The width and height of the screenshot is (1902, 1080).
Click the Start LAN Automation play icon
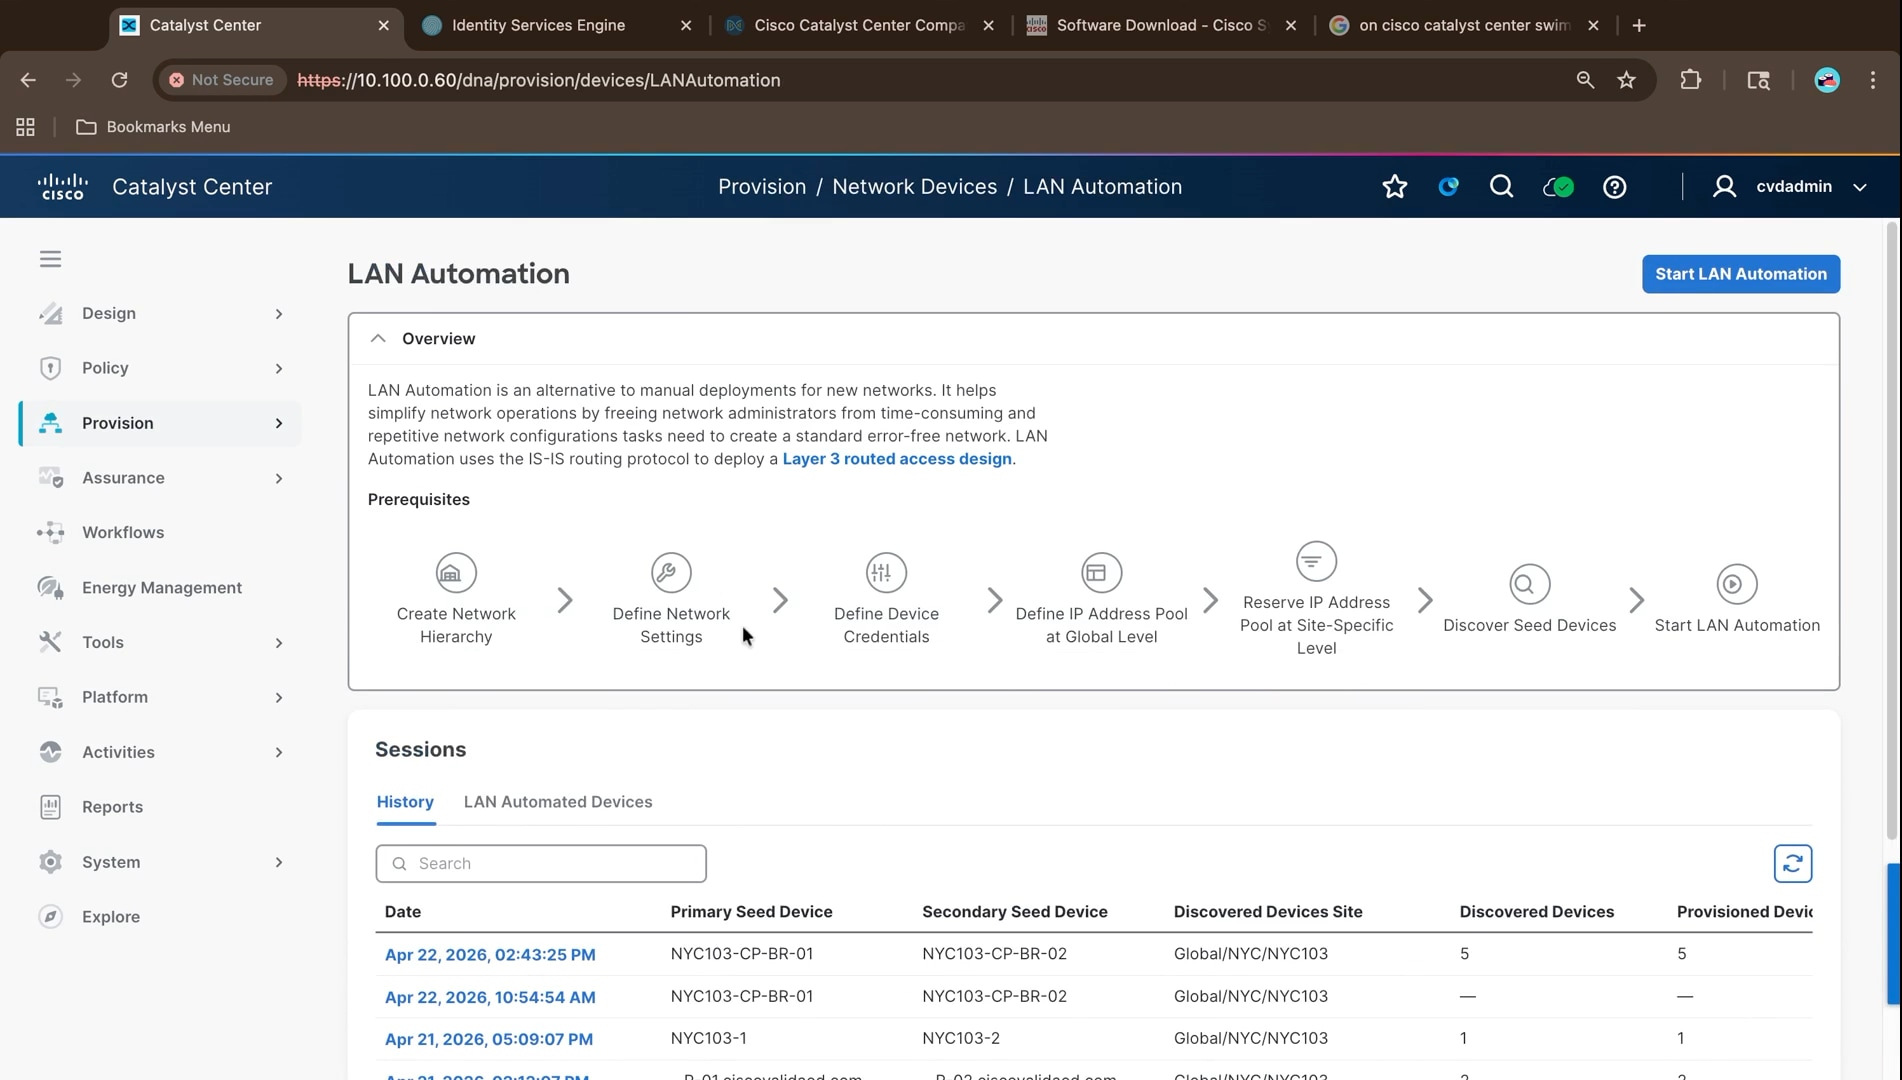[x=1737, y=584]
